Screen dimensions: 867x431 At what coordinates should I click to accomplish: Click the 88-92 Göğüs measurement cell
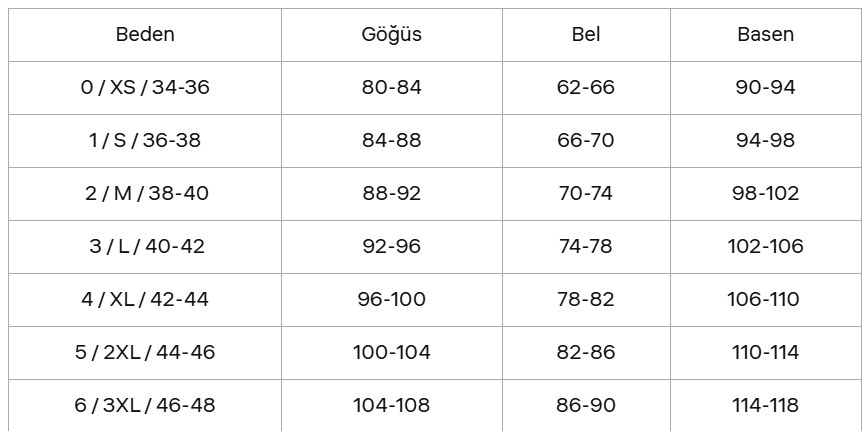[x=391, y=194]
